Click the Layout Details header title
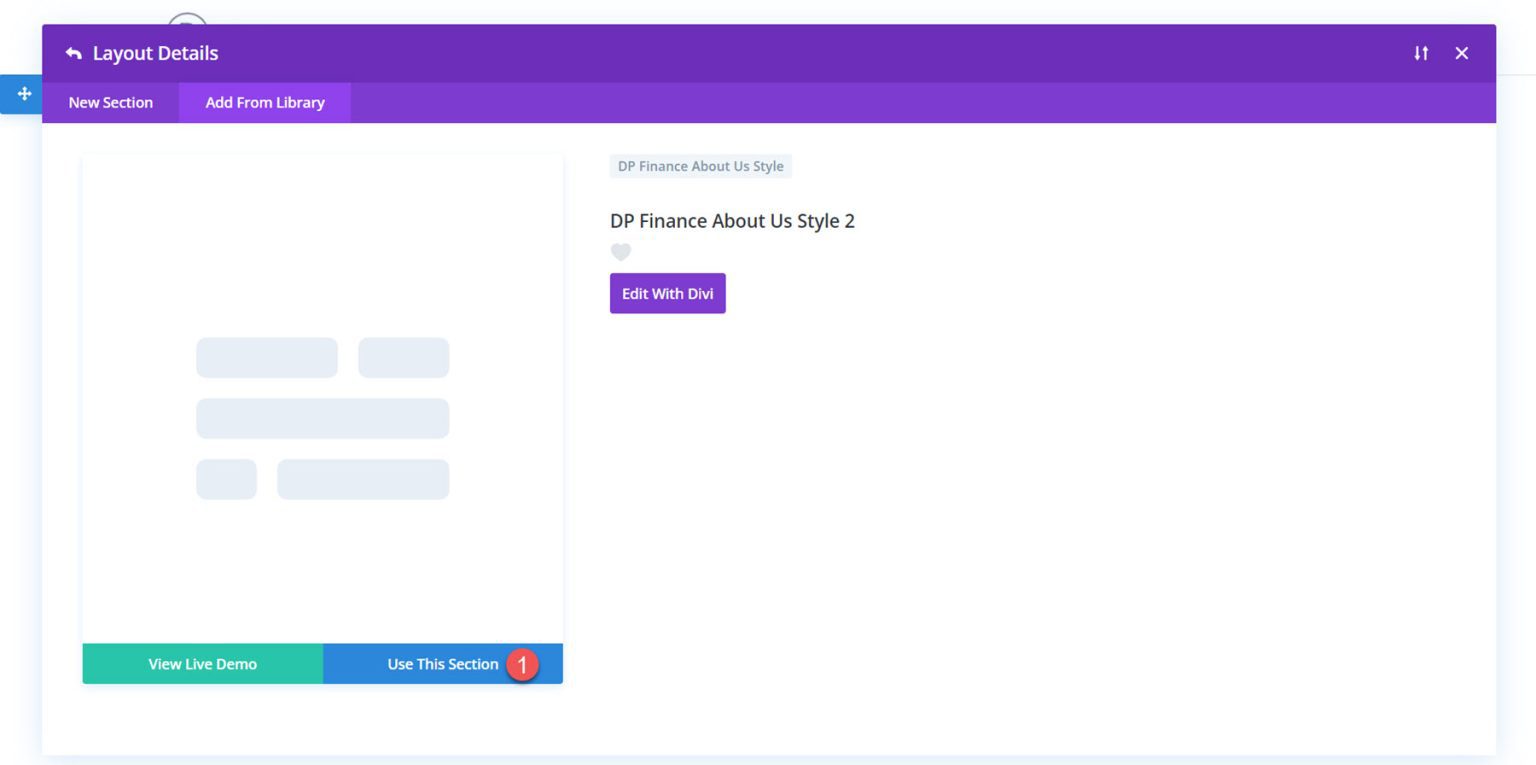 tap(155, 52)
